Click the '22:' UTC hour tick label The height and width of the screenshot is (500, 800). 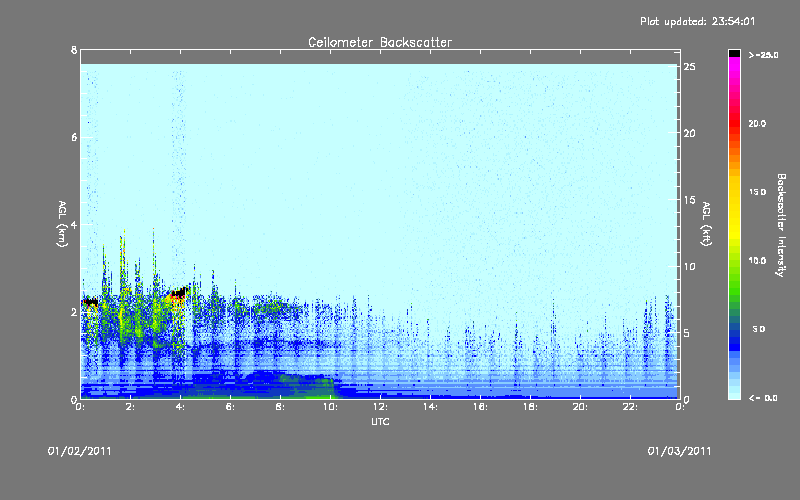[630, 407]
